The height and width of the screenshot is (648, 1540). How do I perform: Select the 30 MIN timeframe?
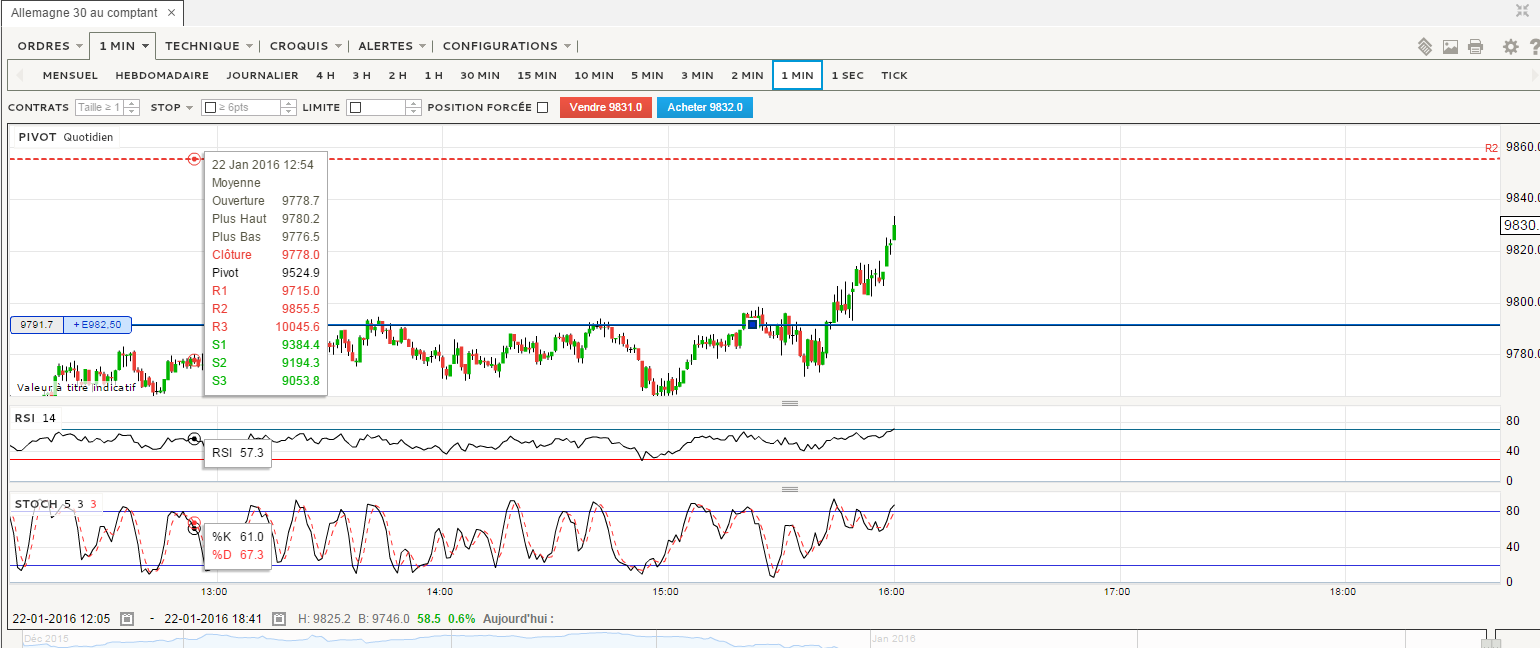click(480, 75)
